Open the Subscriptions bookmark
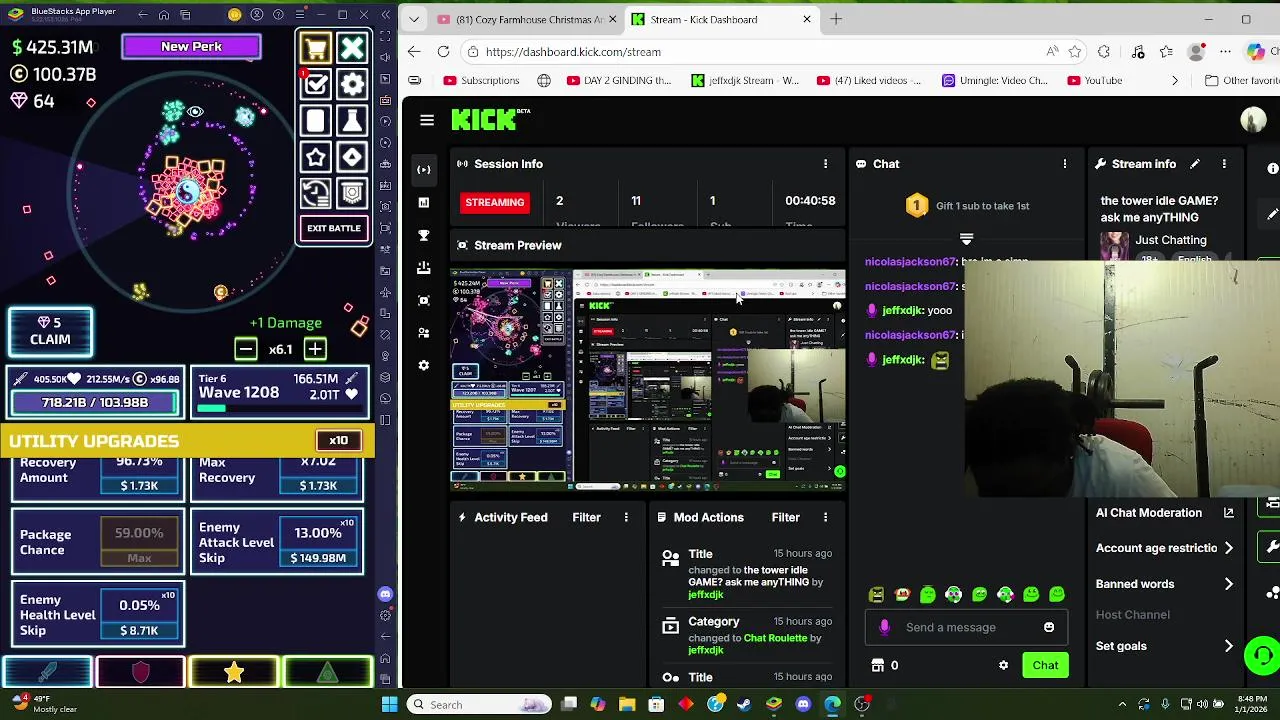The image size is (1280, 720). 481,80
